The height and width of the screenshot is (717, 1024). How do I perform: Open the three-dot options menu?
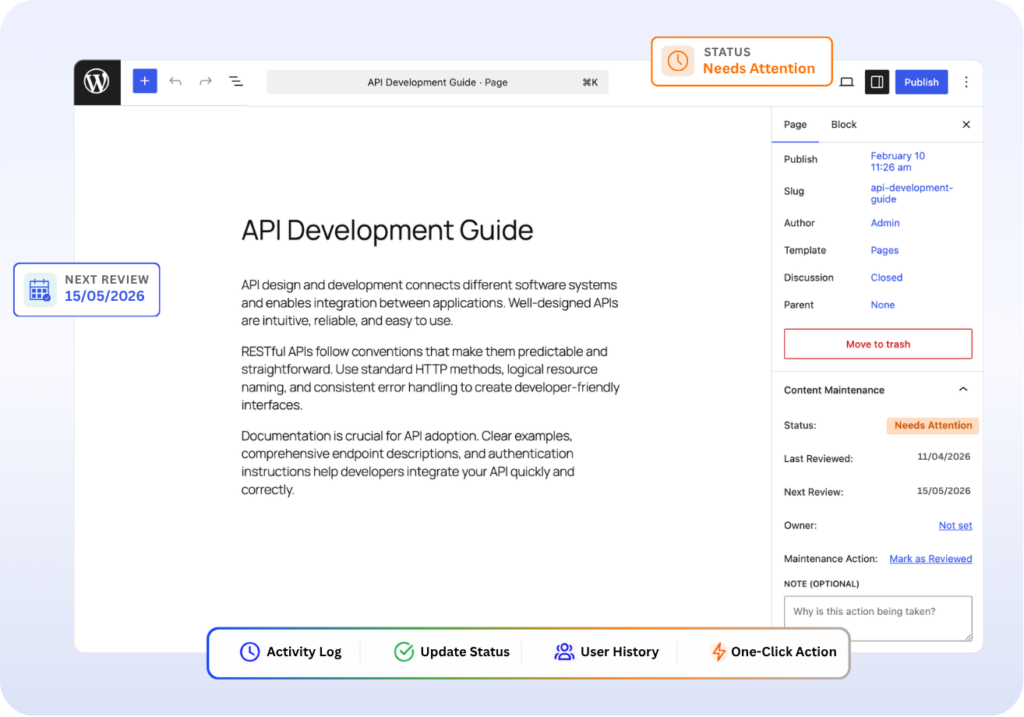point(966,82)
